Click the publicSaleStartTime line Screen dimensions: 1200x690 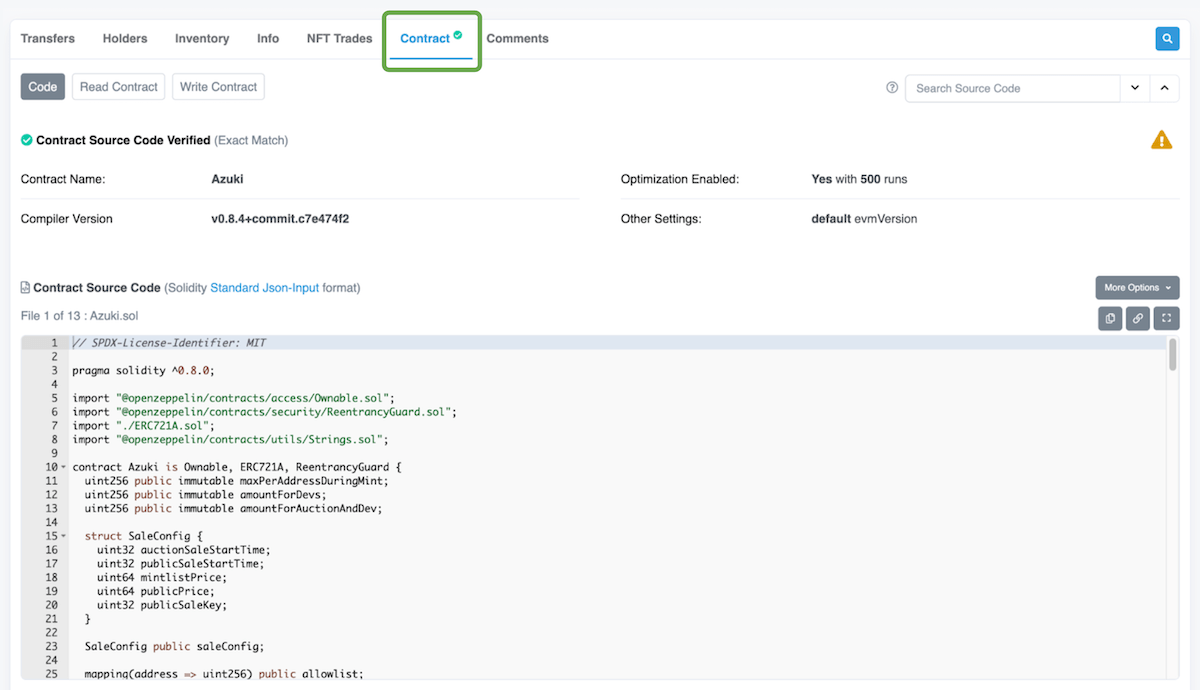point(180,564)
